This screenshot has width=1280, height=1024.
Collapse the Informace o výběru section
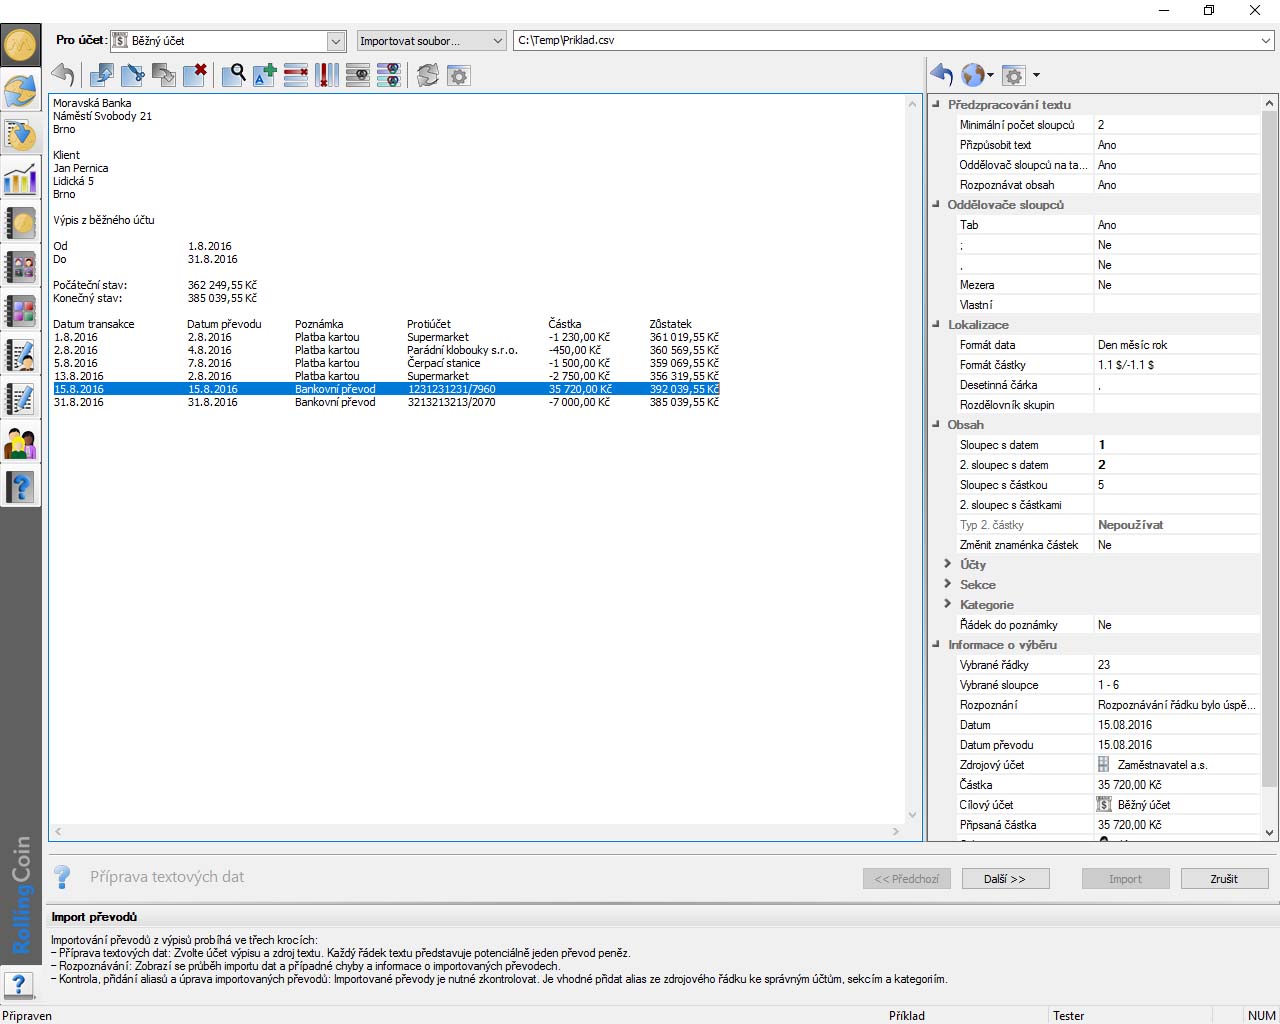point(937,644)
